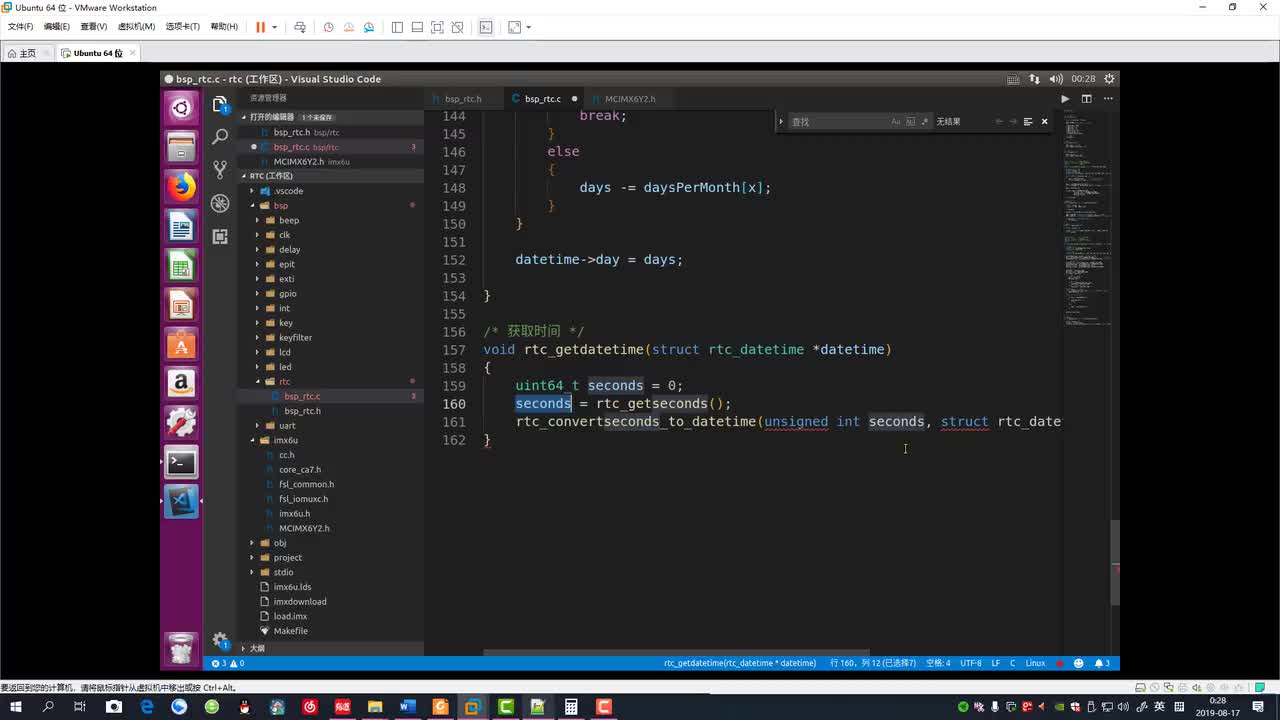Collapse the imx6u folder
Image resolution: width=1280 pixels, height=720 pixels.
pos(330,440)
